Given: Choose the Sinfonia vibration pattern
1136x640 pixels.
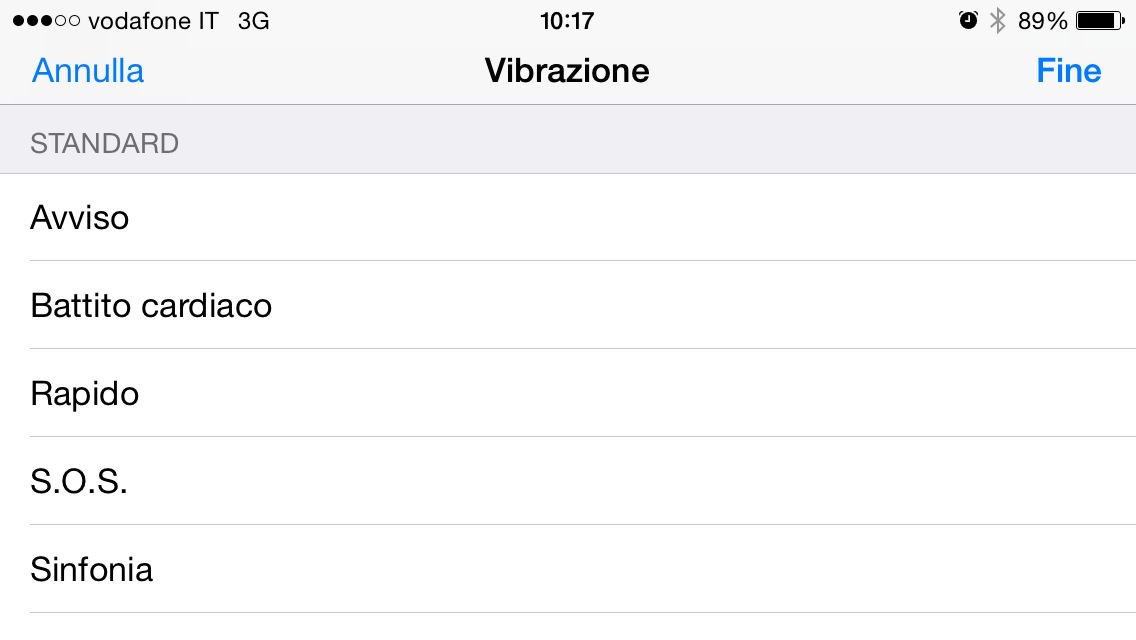Looking at the screenshot, I should tap(568, 570).
